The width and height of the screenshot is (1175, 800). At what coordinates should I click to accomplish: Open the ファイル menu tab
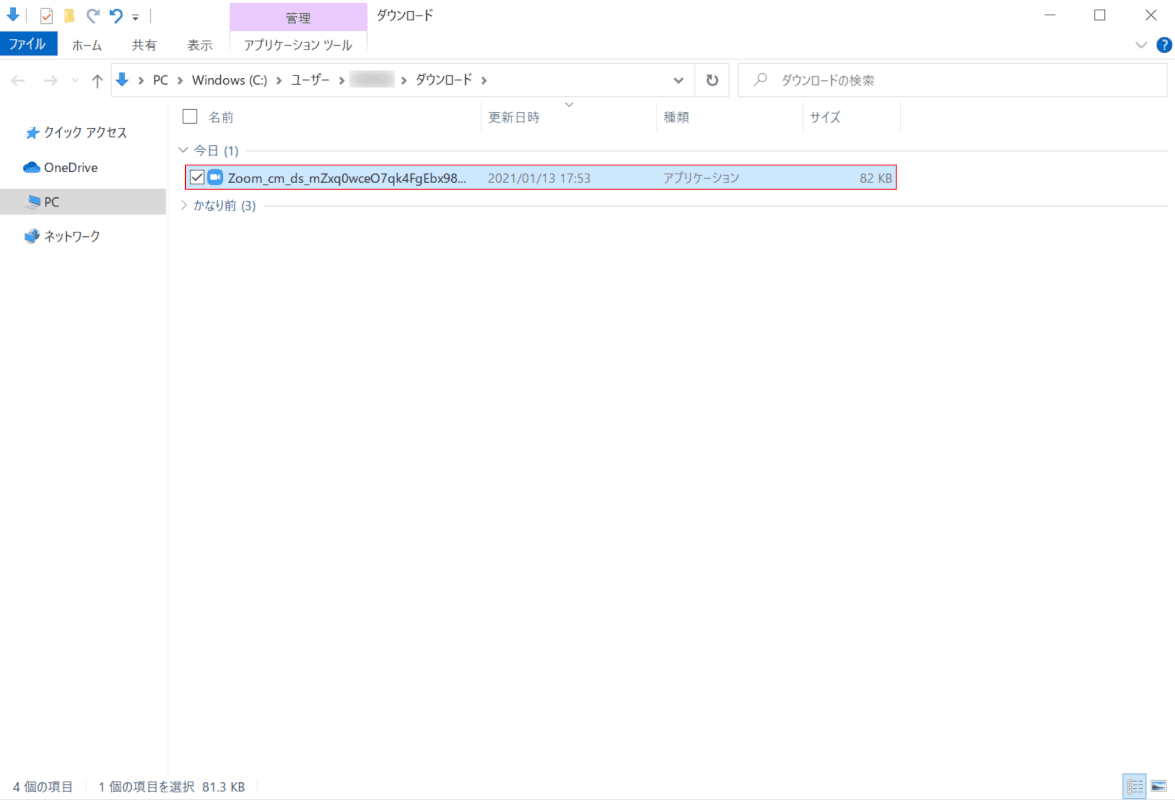(x=28, y=44)
